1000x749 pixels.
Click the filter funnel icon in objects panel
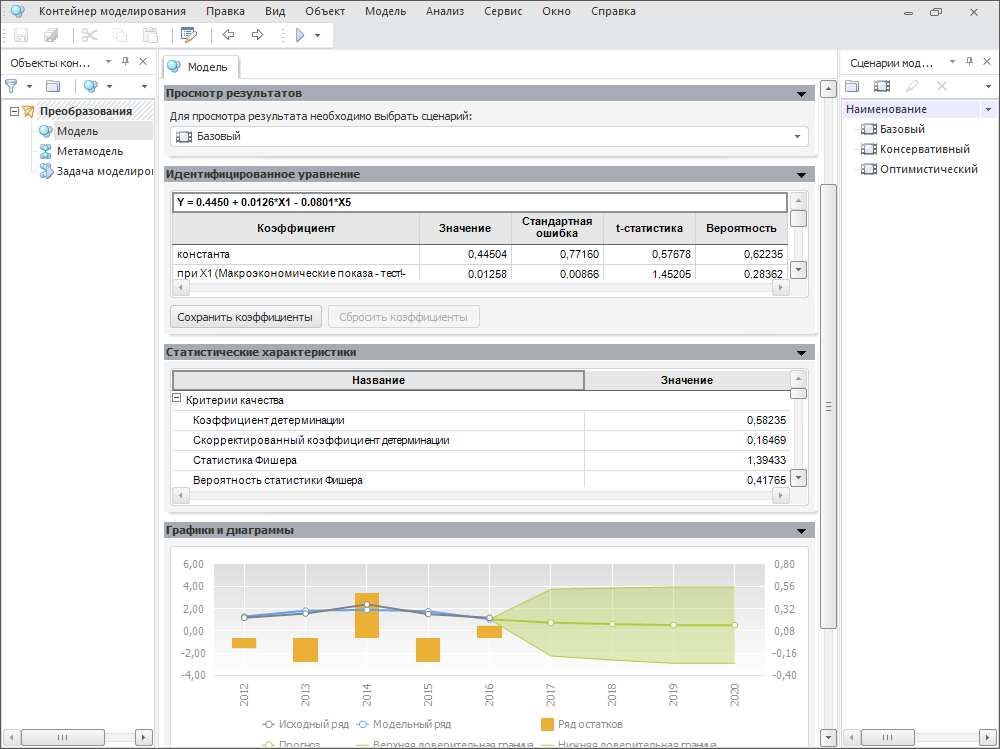coord(12,87)
